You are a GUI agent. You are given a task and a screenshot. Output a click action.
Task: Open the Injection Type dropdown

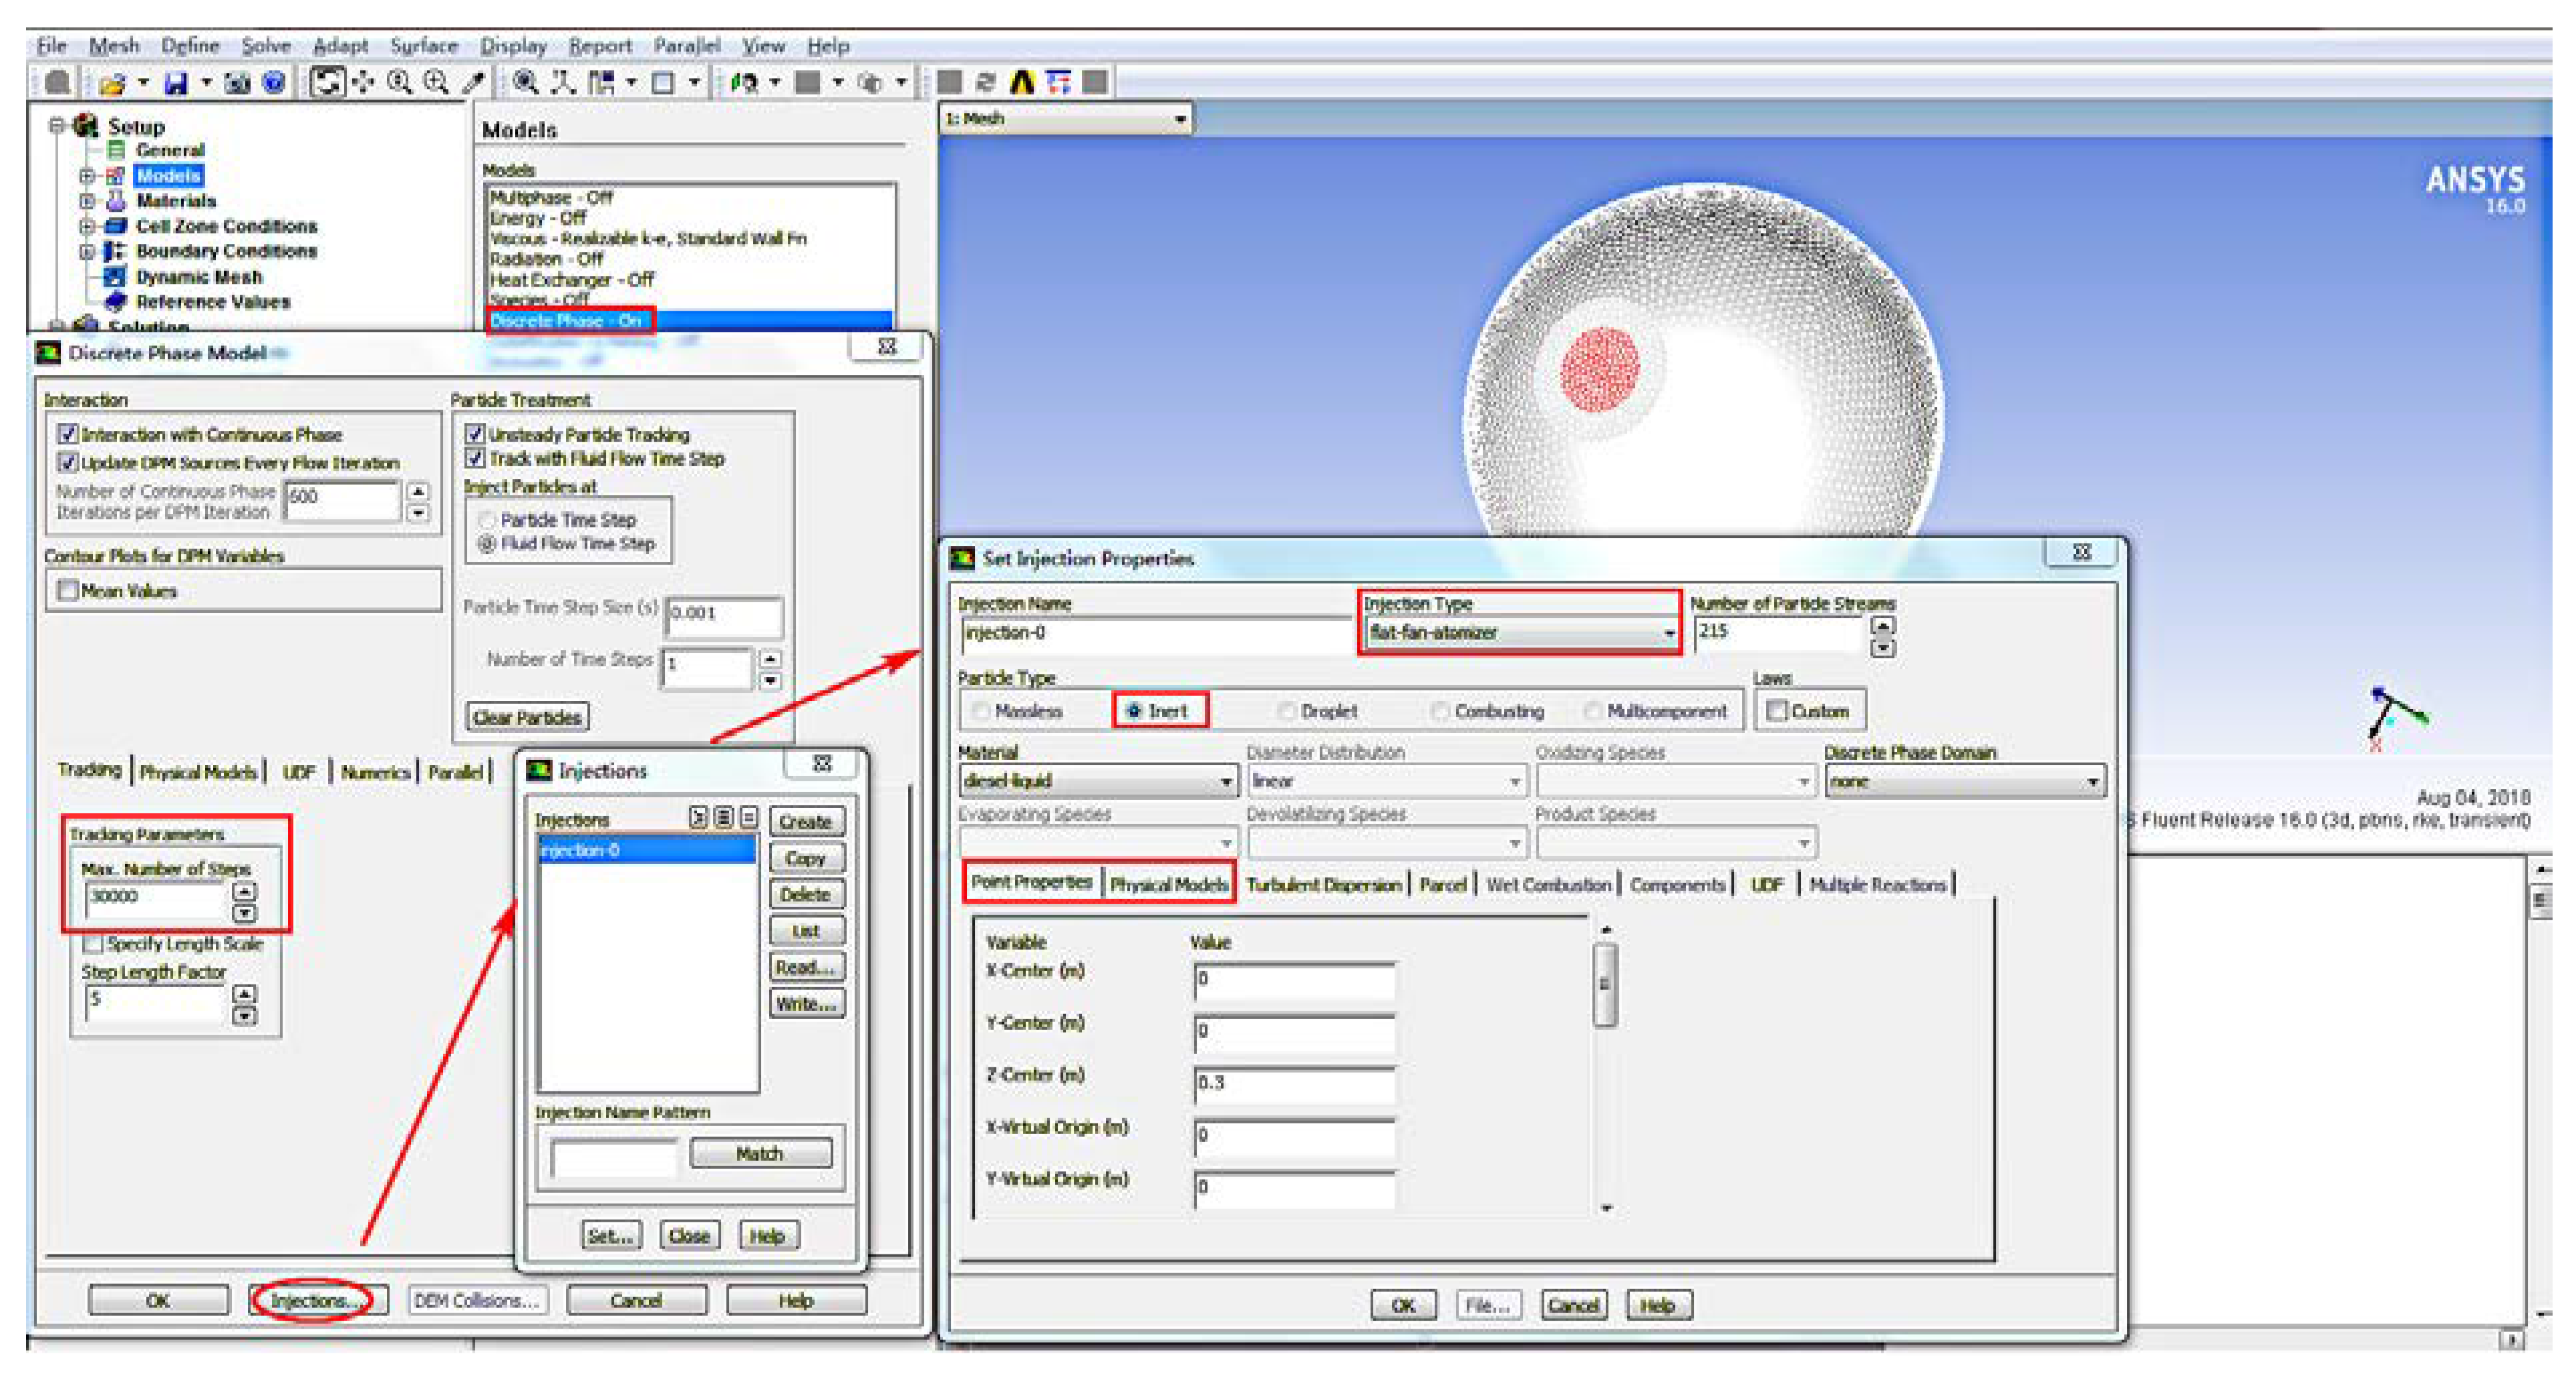[x=1668, y=633]
